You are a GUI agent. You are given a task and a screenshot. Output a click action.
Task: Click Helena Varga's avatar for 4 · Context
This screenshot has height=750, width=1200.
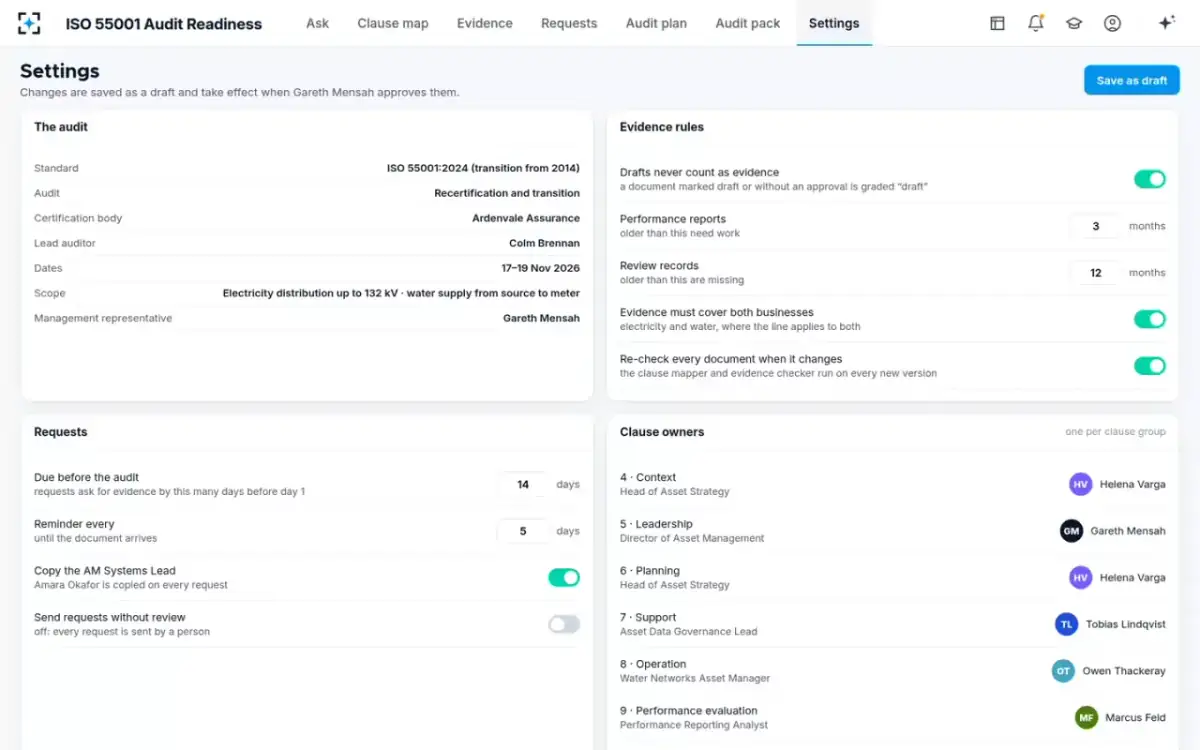tap(1080, 484)
